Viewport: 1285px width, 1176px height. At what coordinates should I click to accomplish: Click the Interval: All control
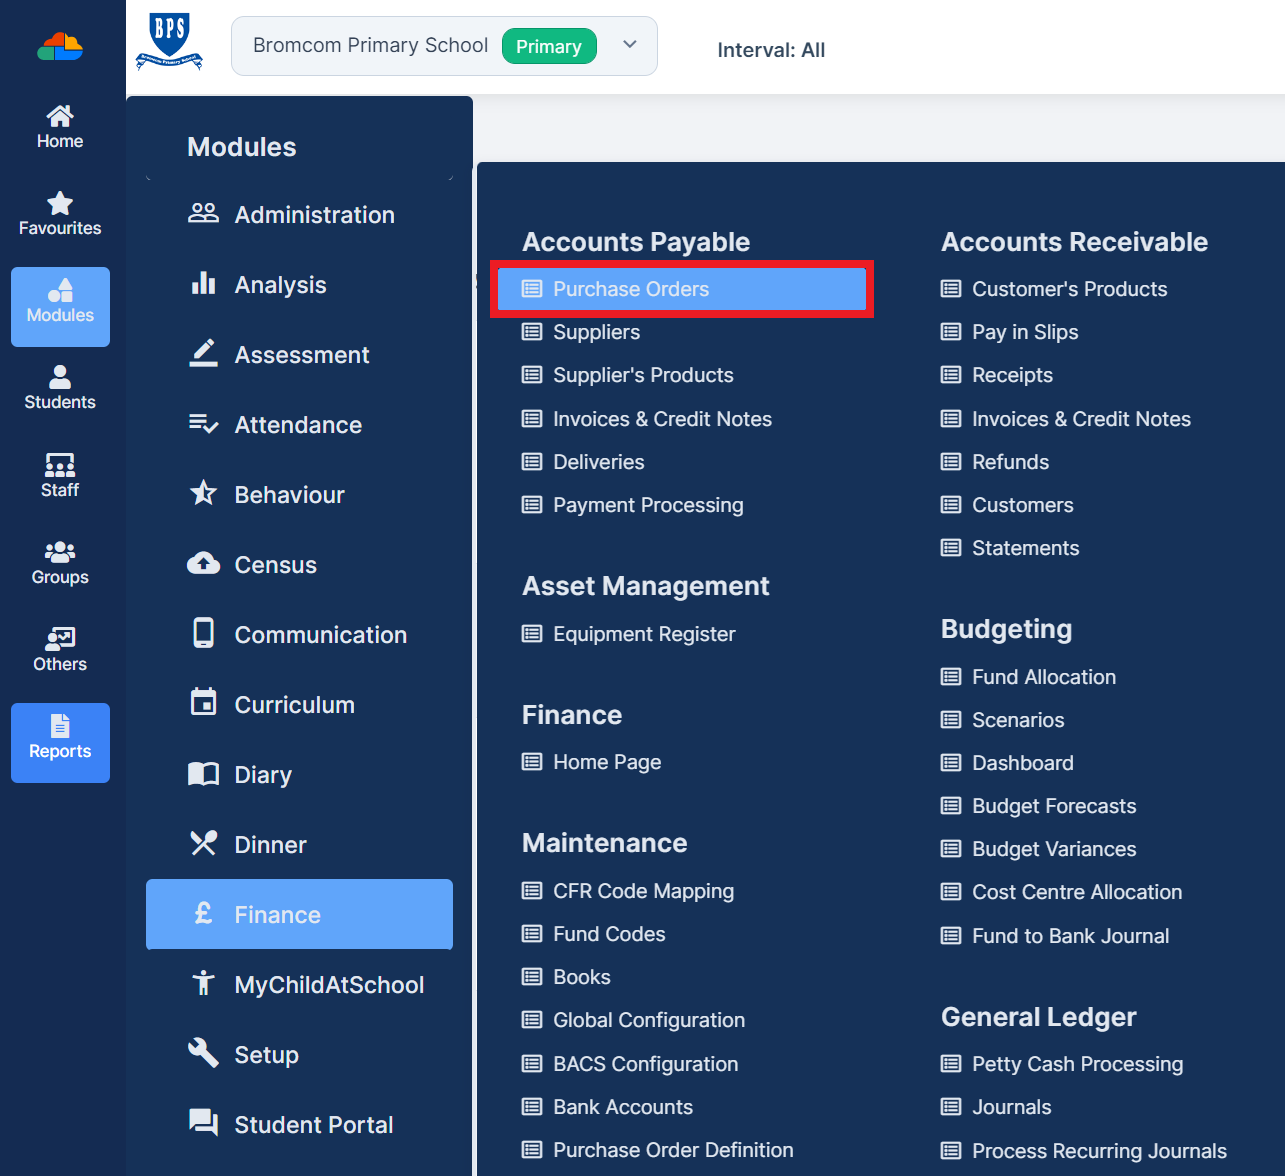point(771,50)
